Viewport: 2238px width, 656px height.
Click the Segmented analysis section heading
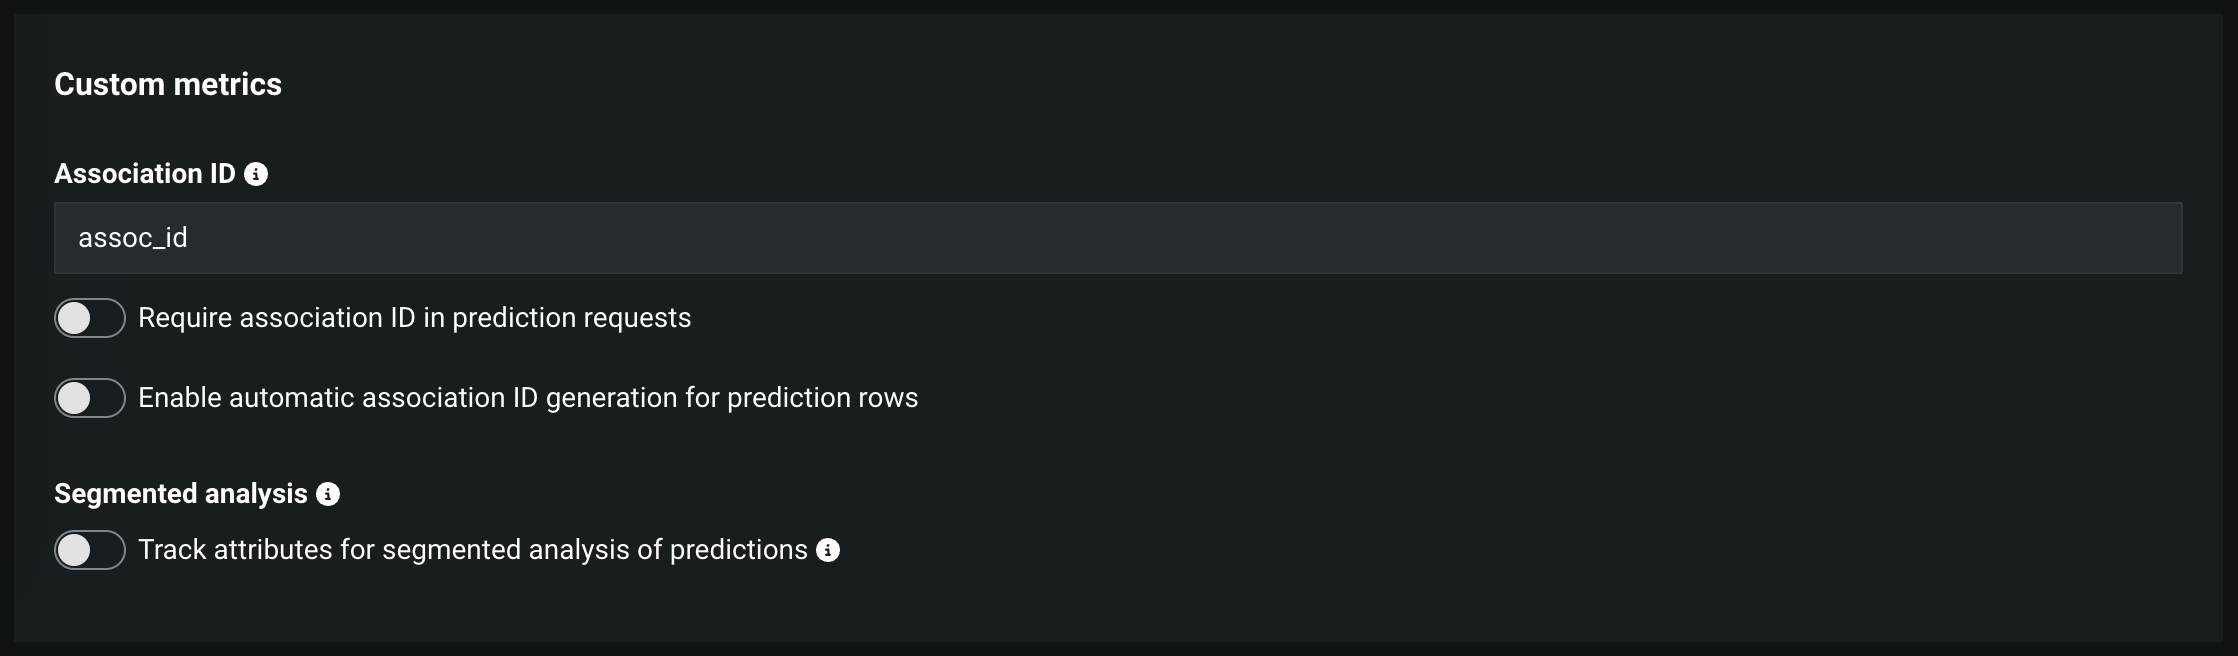[181, 494]
